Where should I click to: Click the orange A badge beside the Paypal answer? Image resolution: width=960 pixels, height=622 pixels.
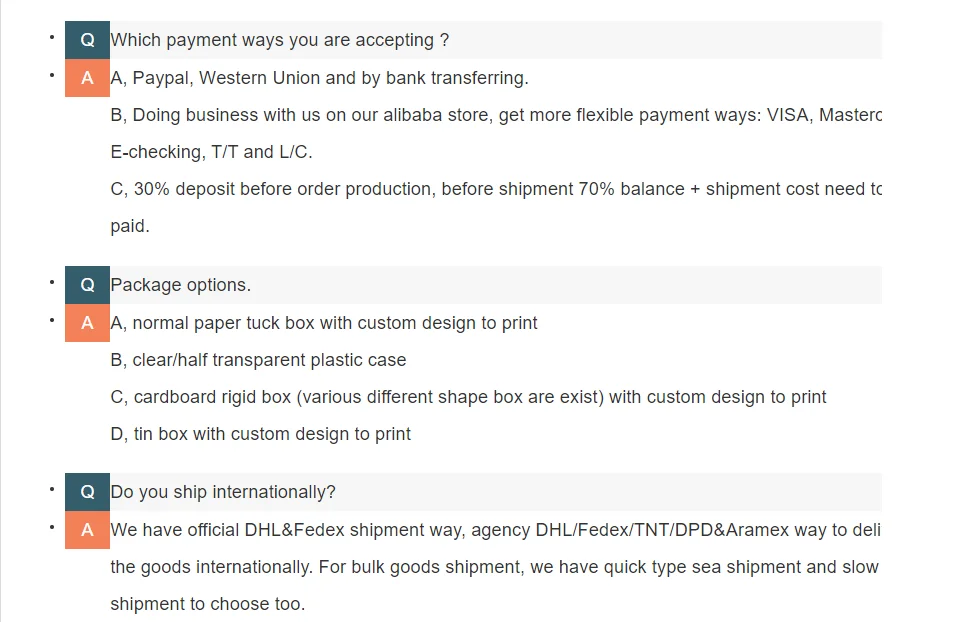click(x=87, y=78)
